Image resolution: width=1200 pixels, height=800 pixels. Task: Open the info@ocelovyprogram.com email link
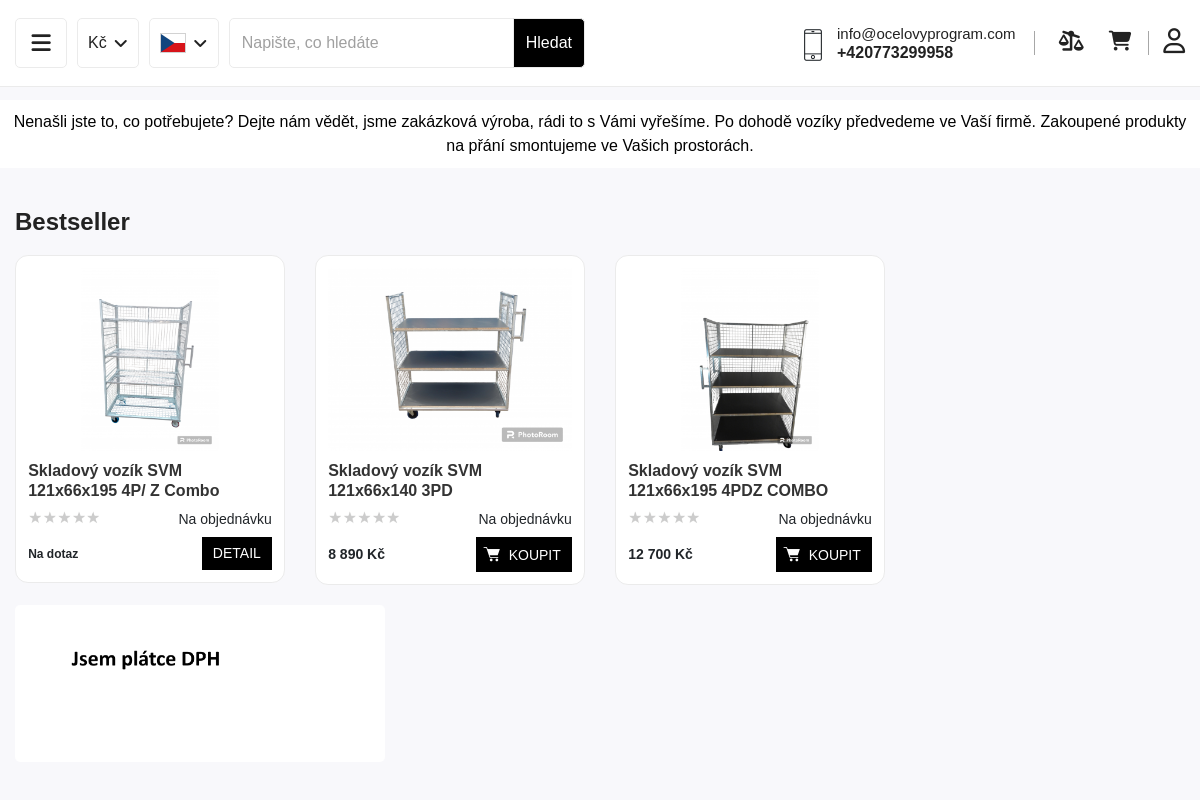[x=926, y=34]
